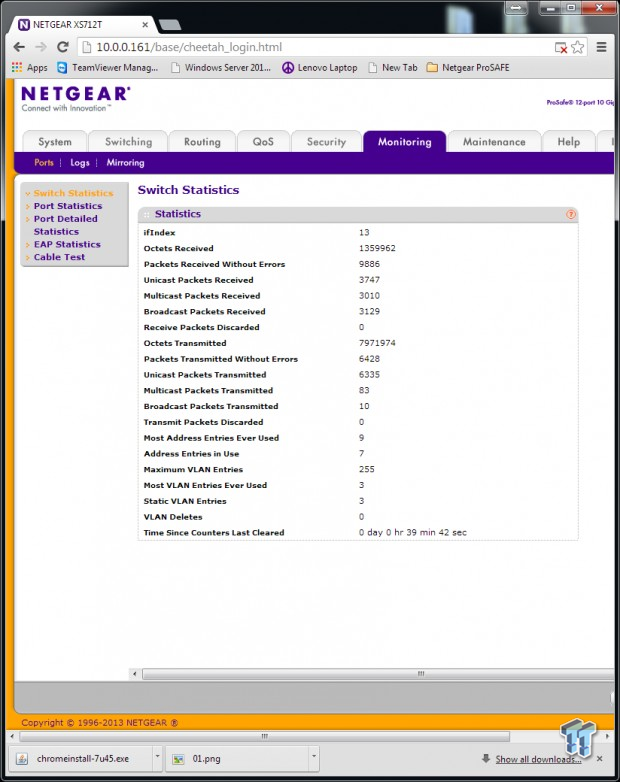The height and width of the screenshot is (782, 620).
Task: Click the Octets Received value 1359962
Action: click(377, 248)
